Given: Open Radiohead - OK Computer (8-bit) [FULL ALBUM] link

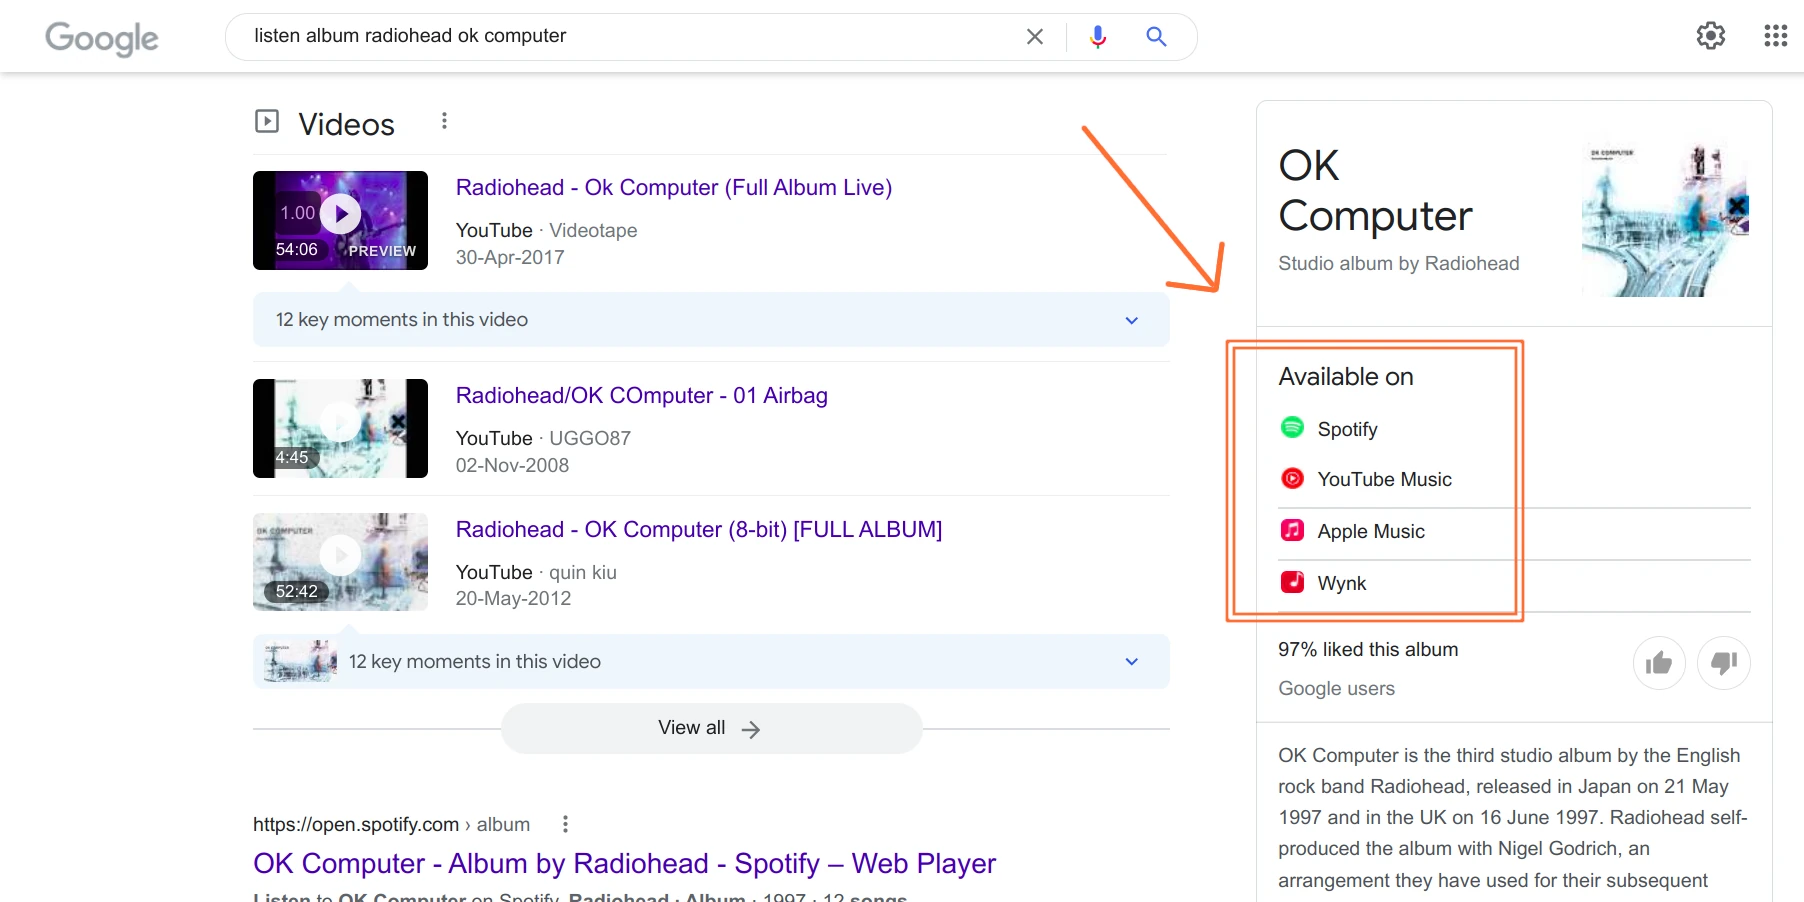Looking at the screenshot, I should (699, 529).
